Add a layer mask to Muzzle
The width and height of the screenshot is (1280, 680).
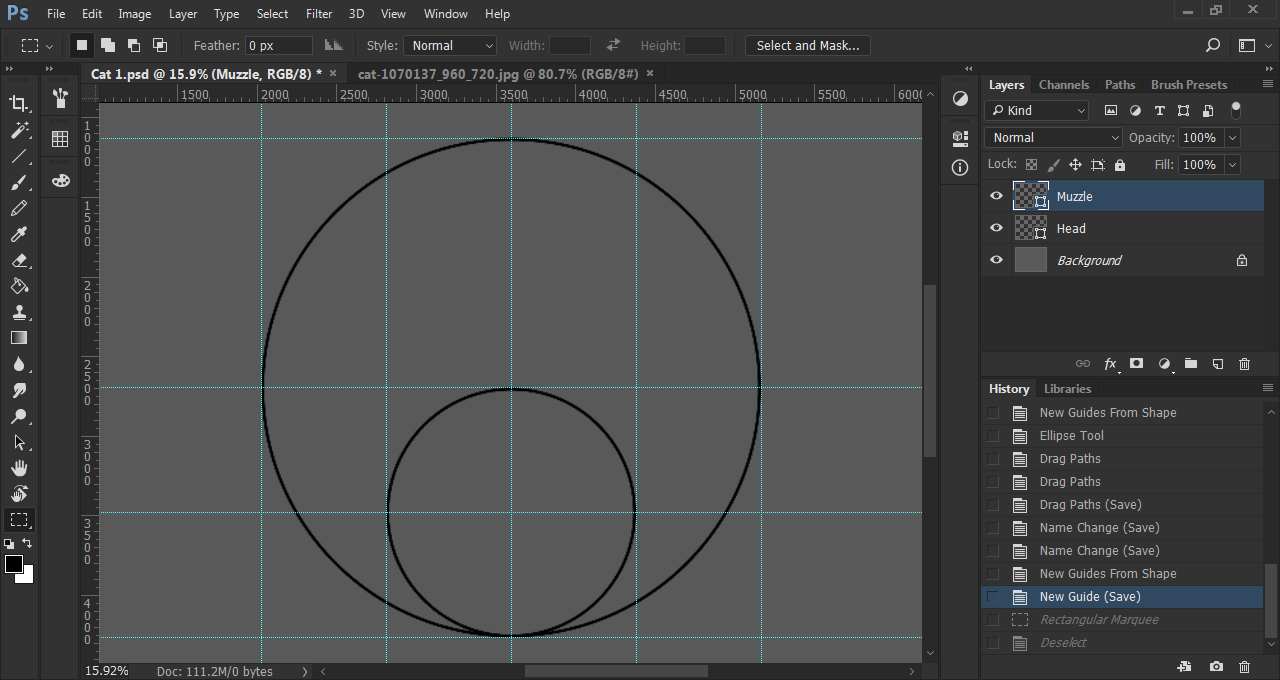tap(1136, 364)
